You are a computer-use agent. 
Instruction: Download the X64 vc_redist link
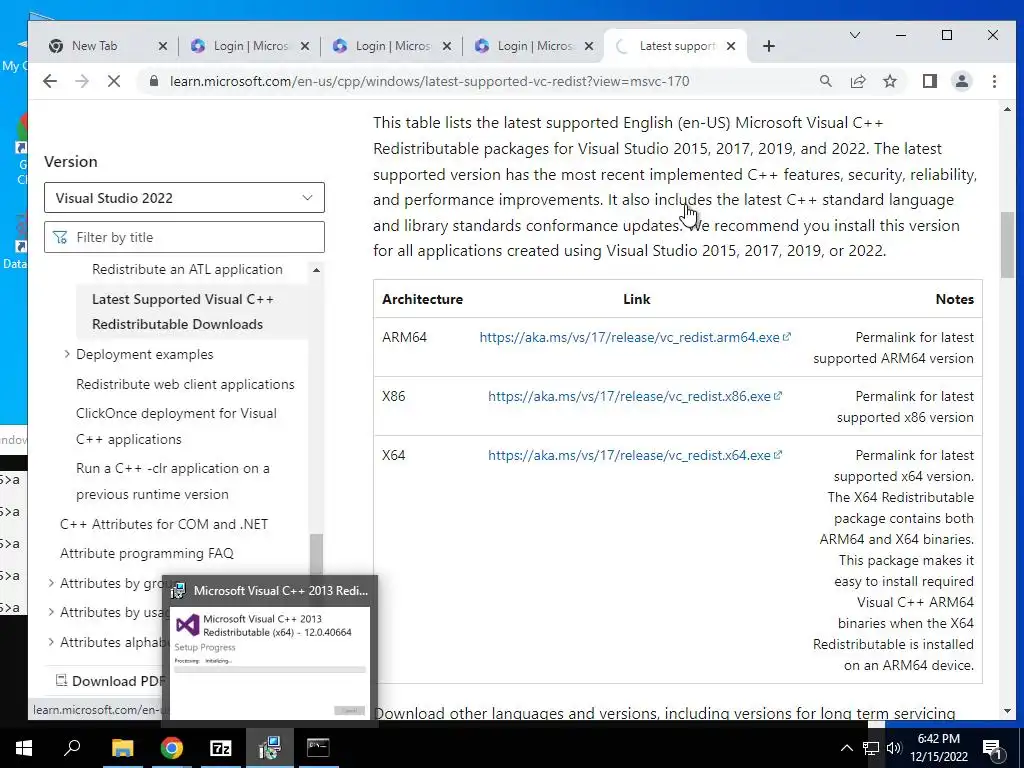(x=635, y=455)
